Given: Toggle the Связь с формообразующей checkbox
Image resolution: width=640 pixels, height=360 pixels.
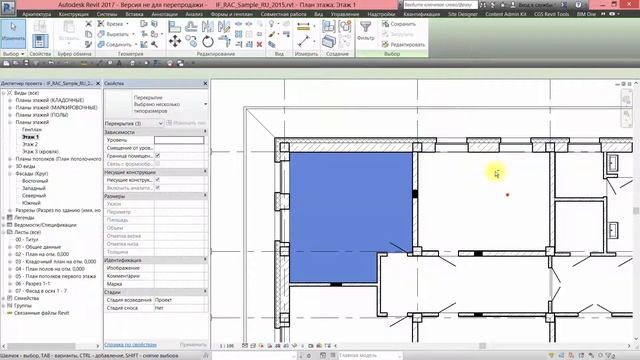Looking at the screenshot, I should click(158, 164).
